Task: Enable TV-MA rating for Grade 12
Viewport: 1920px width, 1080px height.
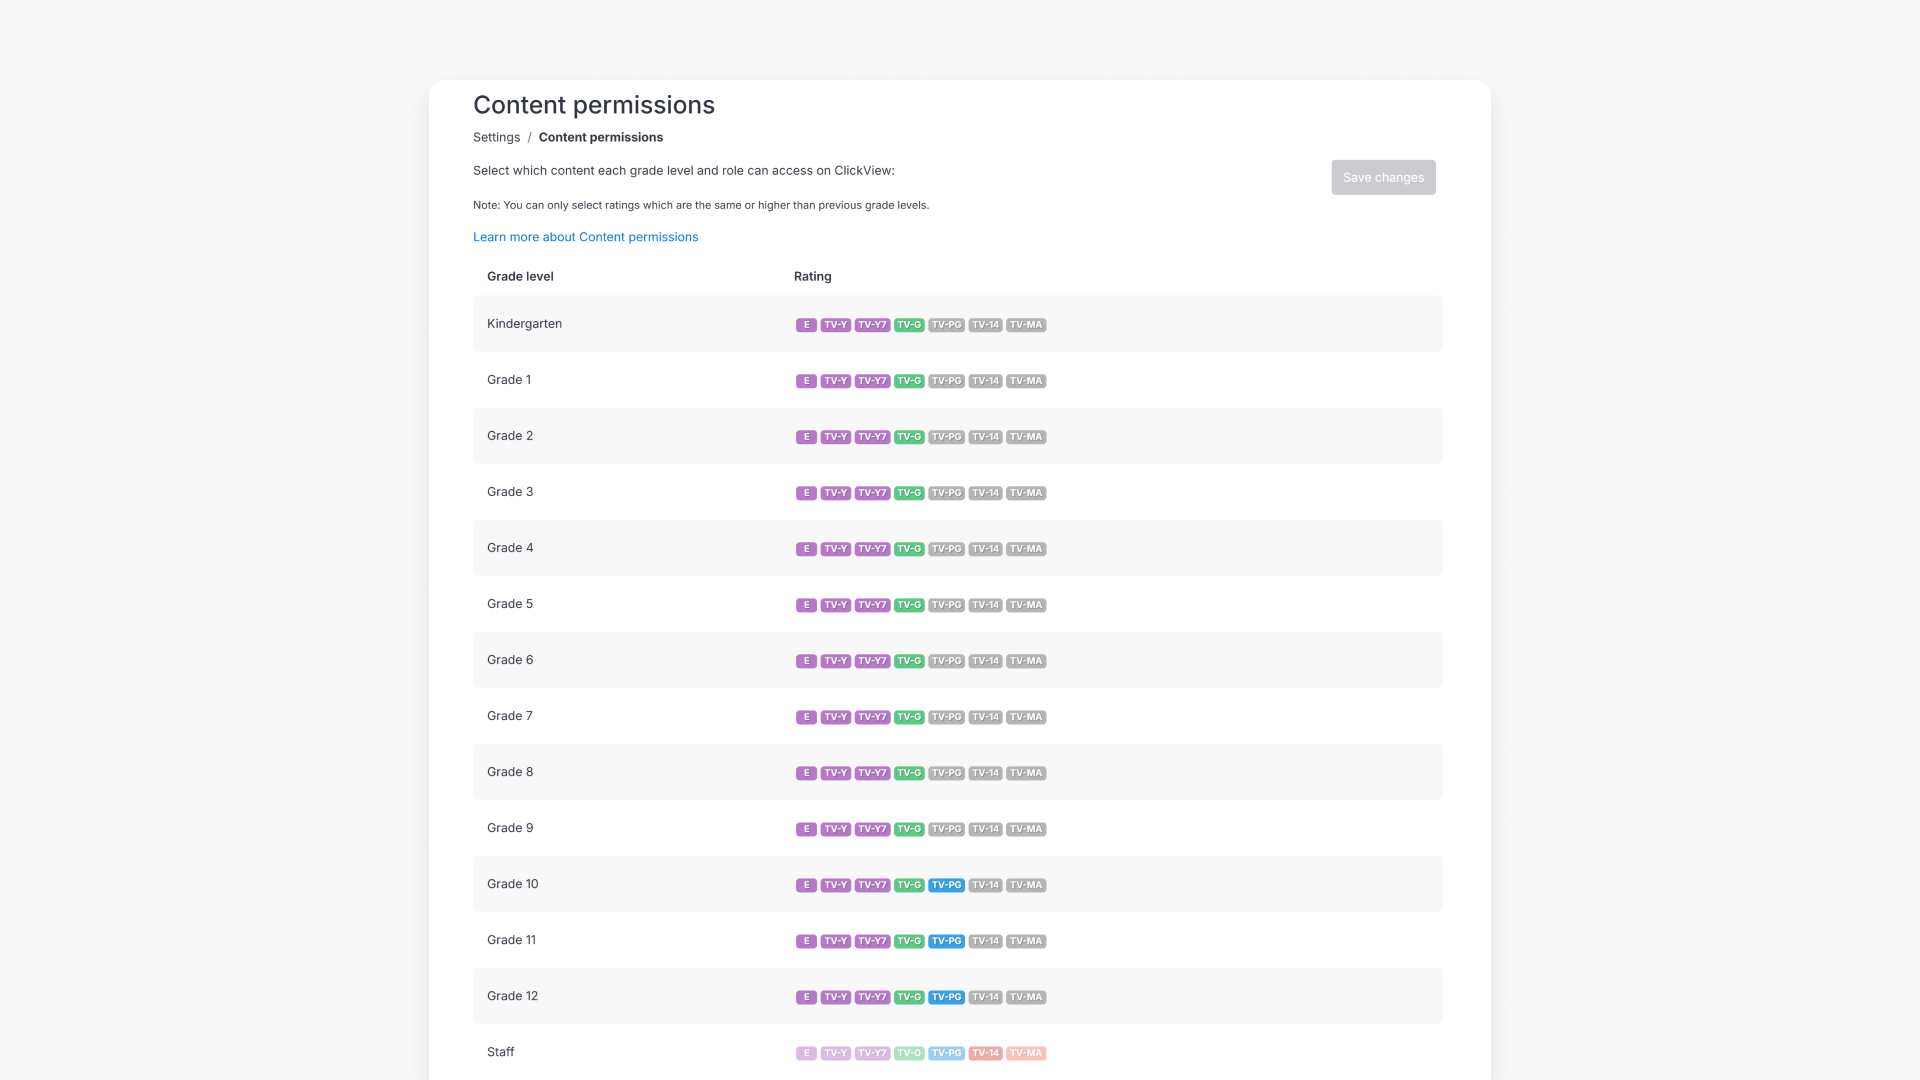Action: tap(1025, 996)
